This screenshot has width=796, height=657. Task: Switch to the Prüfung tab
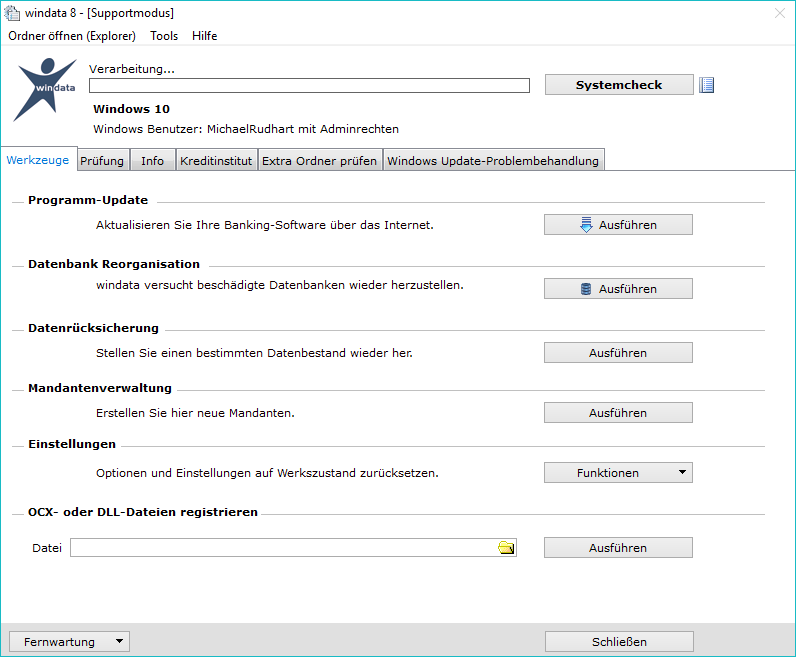click(x=102, y=160)
